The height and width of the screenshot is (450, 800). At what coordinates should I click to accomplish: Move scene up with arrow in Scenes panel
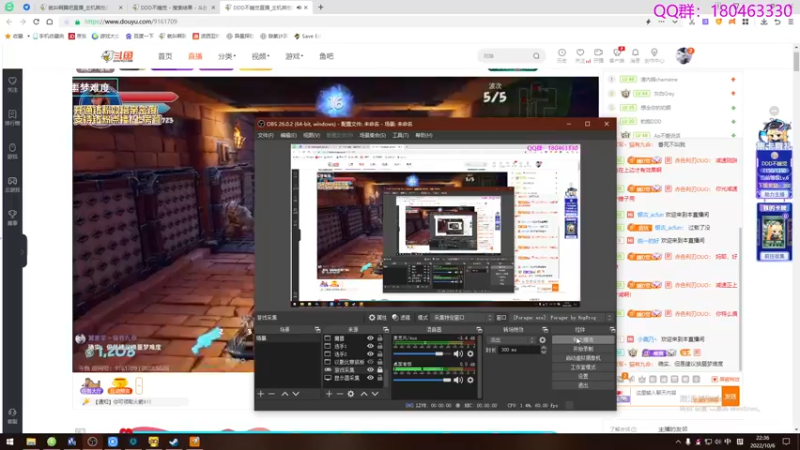point(285,394)
